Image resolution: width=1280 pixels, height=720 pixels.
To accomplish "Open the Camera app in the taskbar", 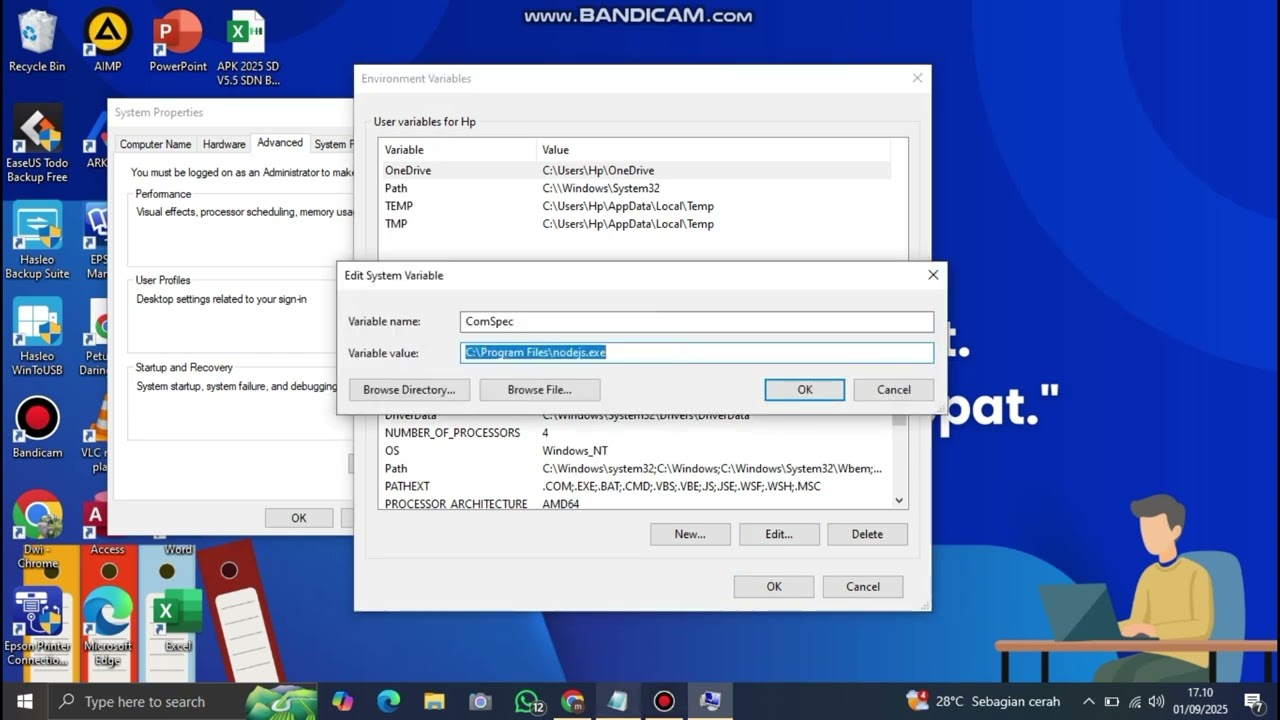I will [x=480, y=701].
